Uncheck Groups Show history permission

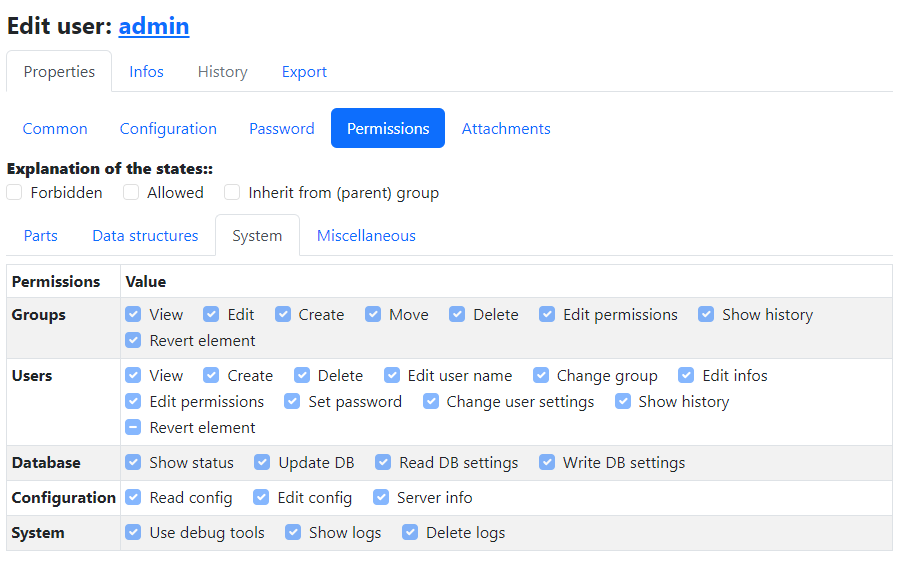click(706, 315)
